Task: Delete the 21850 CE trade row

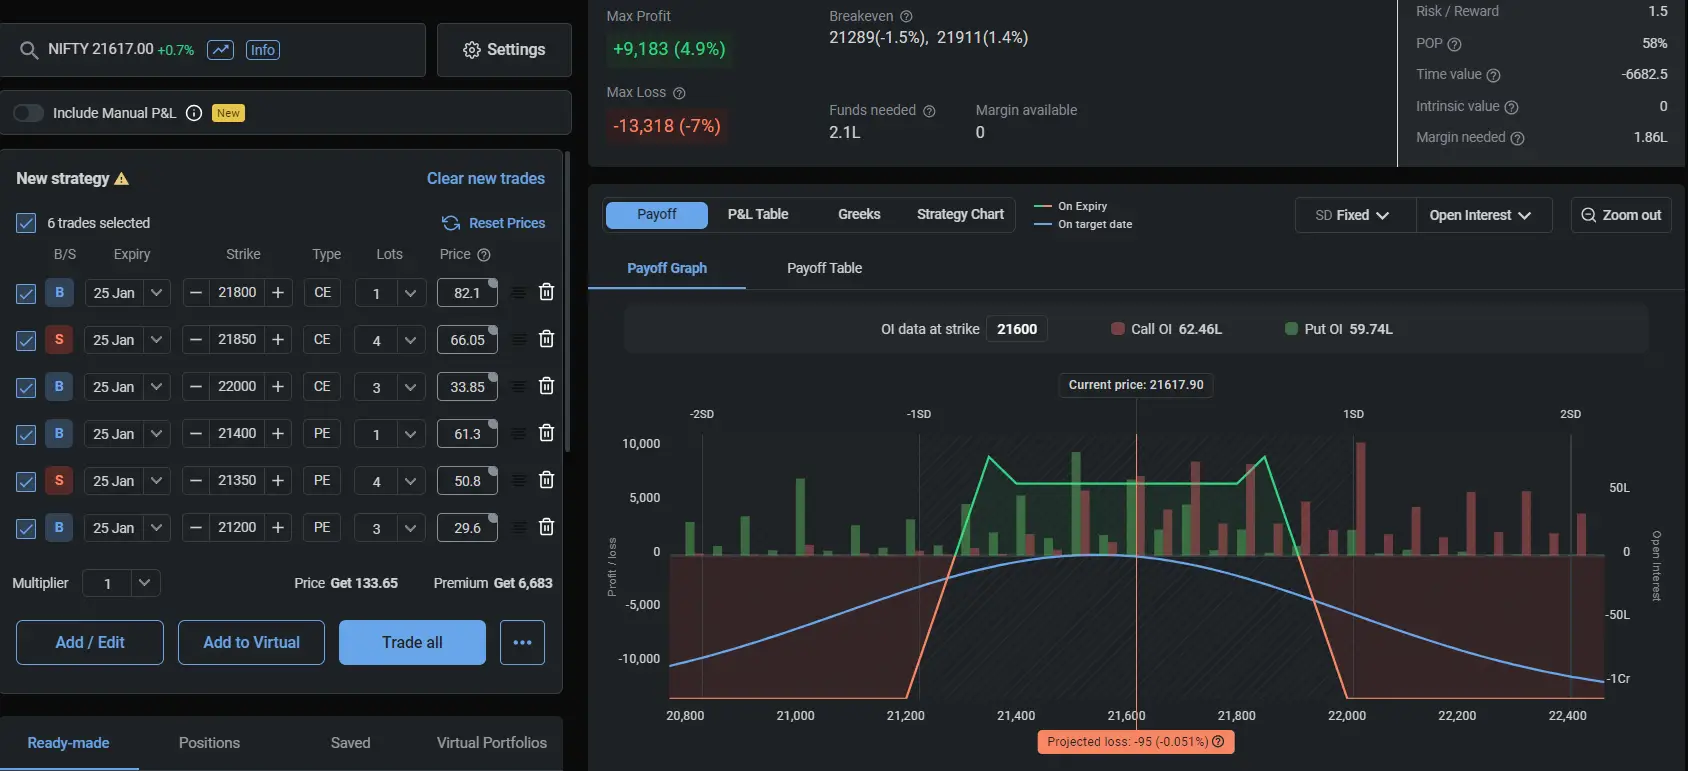Action: coord(546,339)
